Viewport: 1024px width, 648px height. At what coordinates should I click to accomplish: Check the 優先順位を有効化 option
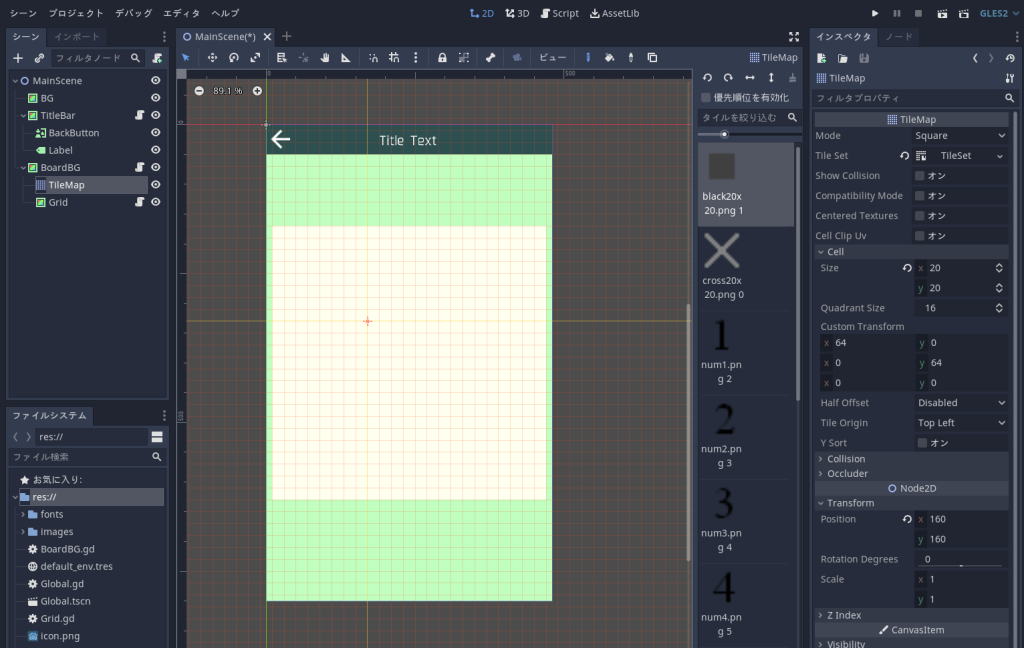[706, 97]
